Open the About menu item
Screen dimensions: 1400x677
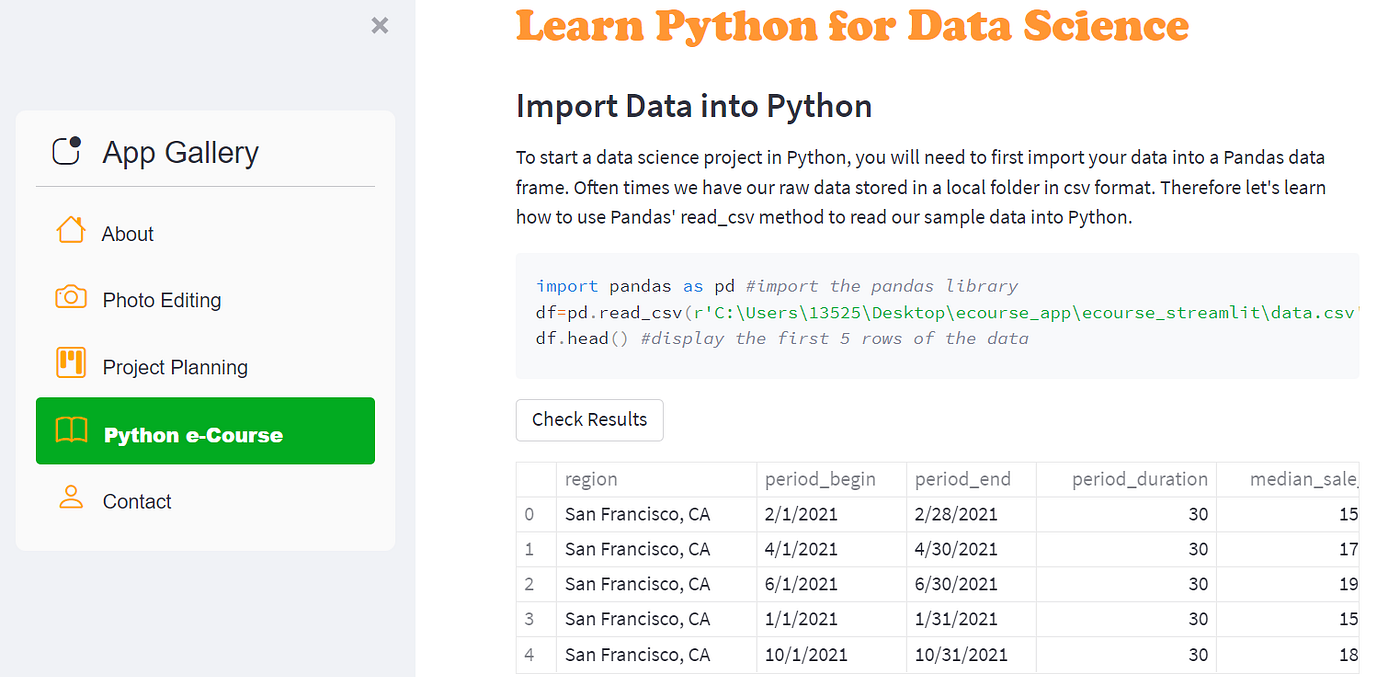(x=128, y=234)
